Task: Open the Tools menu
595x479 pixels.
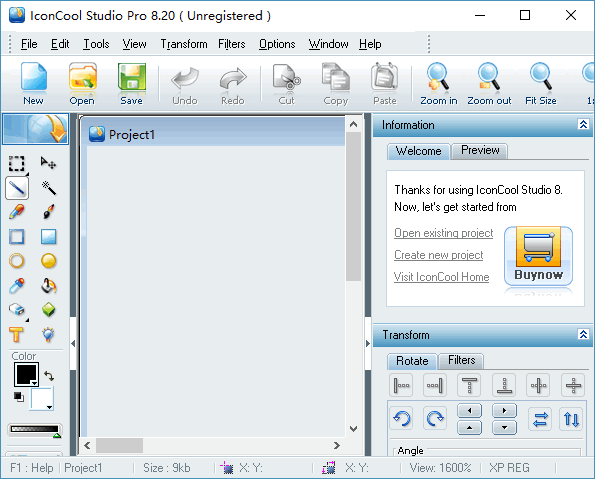Action: pyautogui.click(x=96, y=44)
